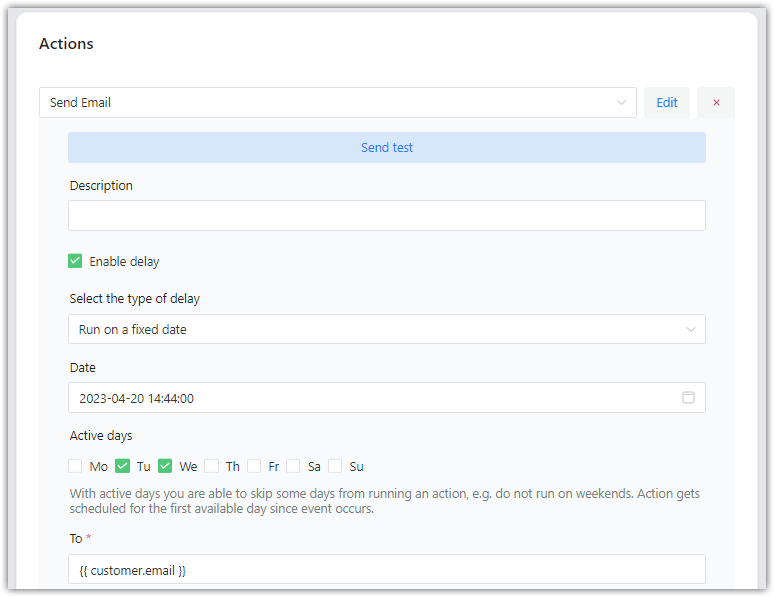Click the Date label
Viewport: 774px width, 597px height.
(82, 368)
